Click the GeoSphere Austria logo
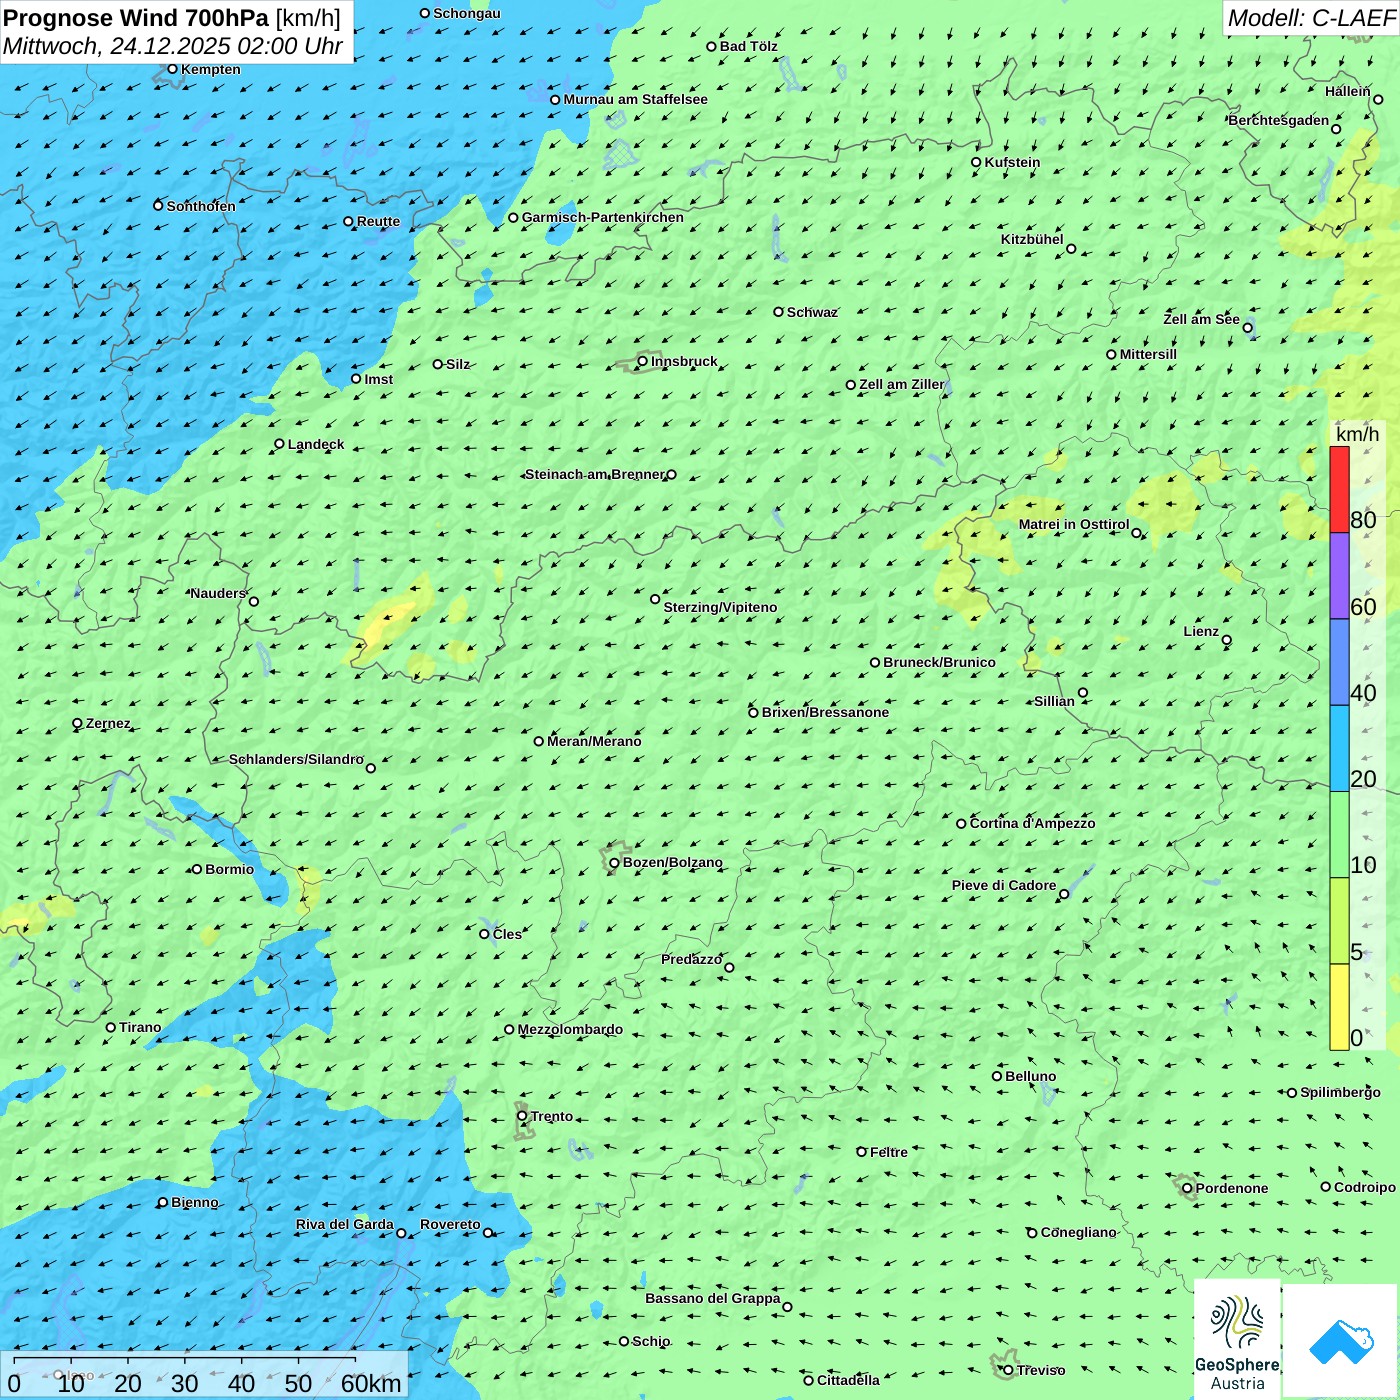The width and height of the screenshot is (1400, 1400). pos(1237,1339)
